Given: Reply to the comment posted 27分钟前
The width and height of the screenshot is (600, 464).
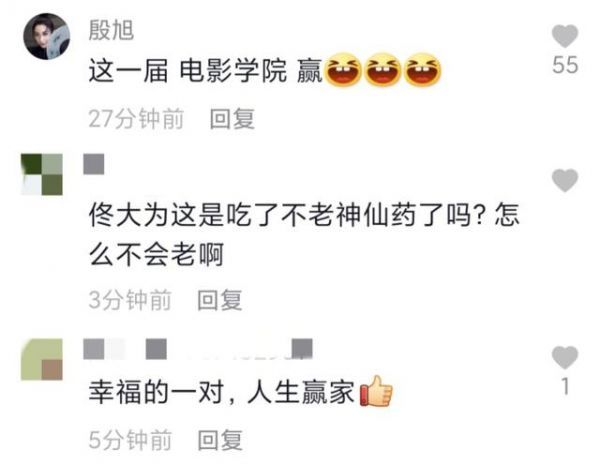Looking at the screenshot, I should tap(232, 119).
